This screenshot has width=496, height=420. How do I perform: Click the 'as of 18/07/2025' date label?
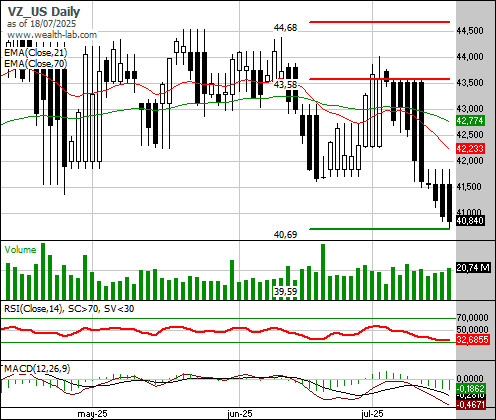41,24
